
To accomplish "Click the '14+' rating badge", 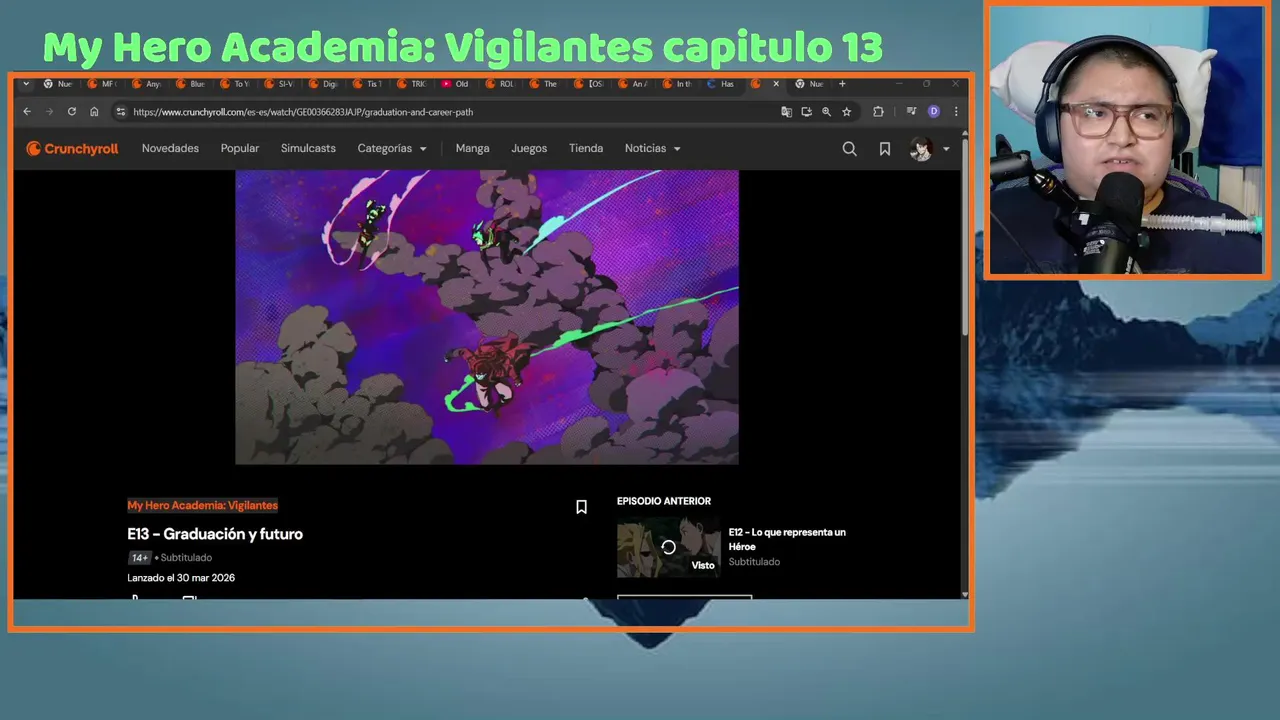I will 139,558.
